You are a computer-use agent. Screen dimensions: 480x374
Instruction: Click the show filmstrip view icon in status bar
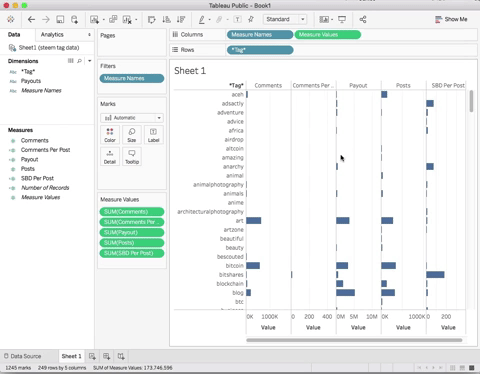tap(462, 368)
